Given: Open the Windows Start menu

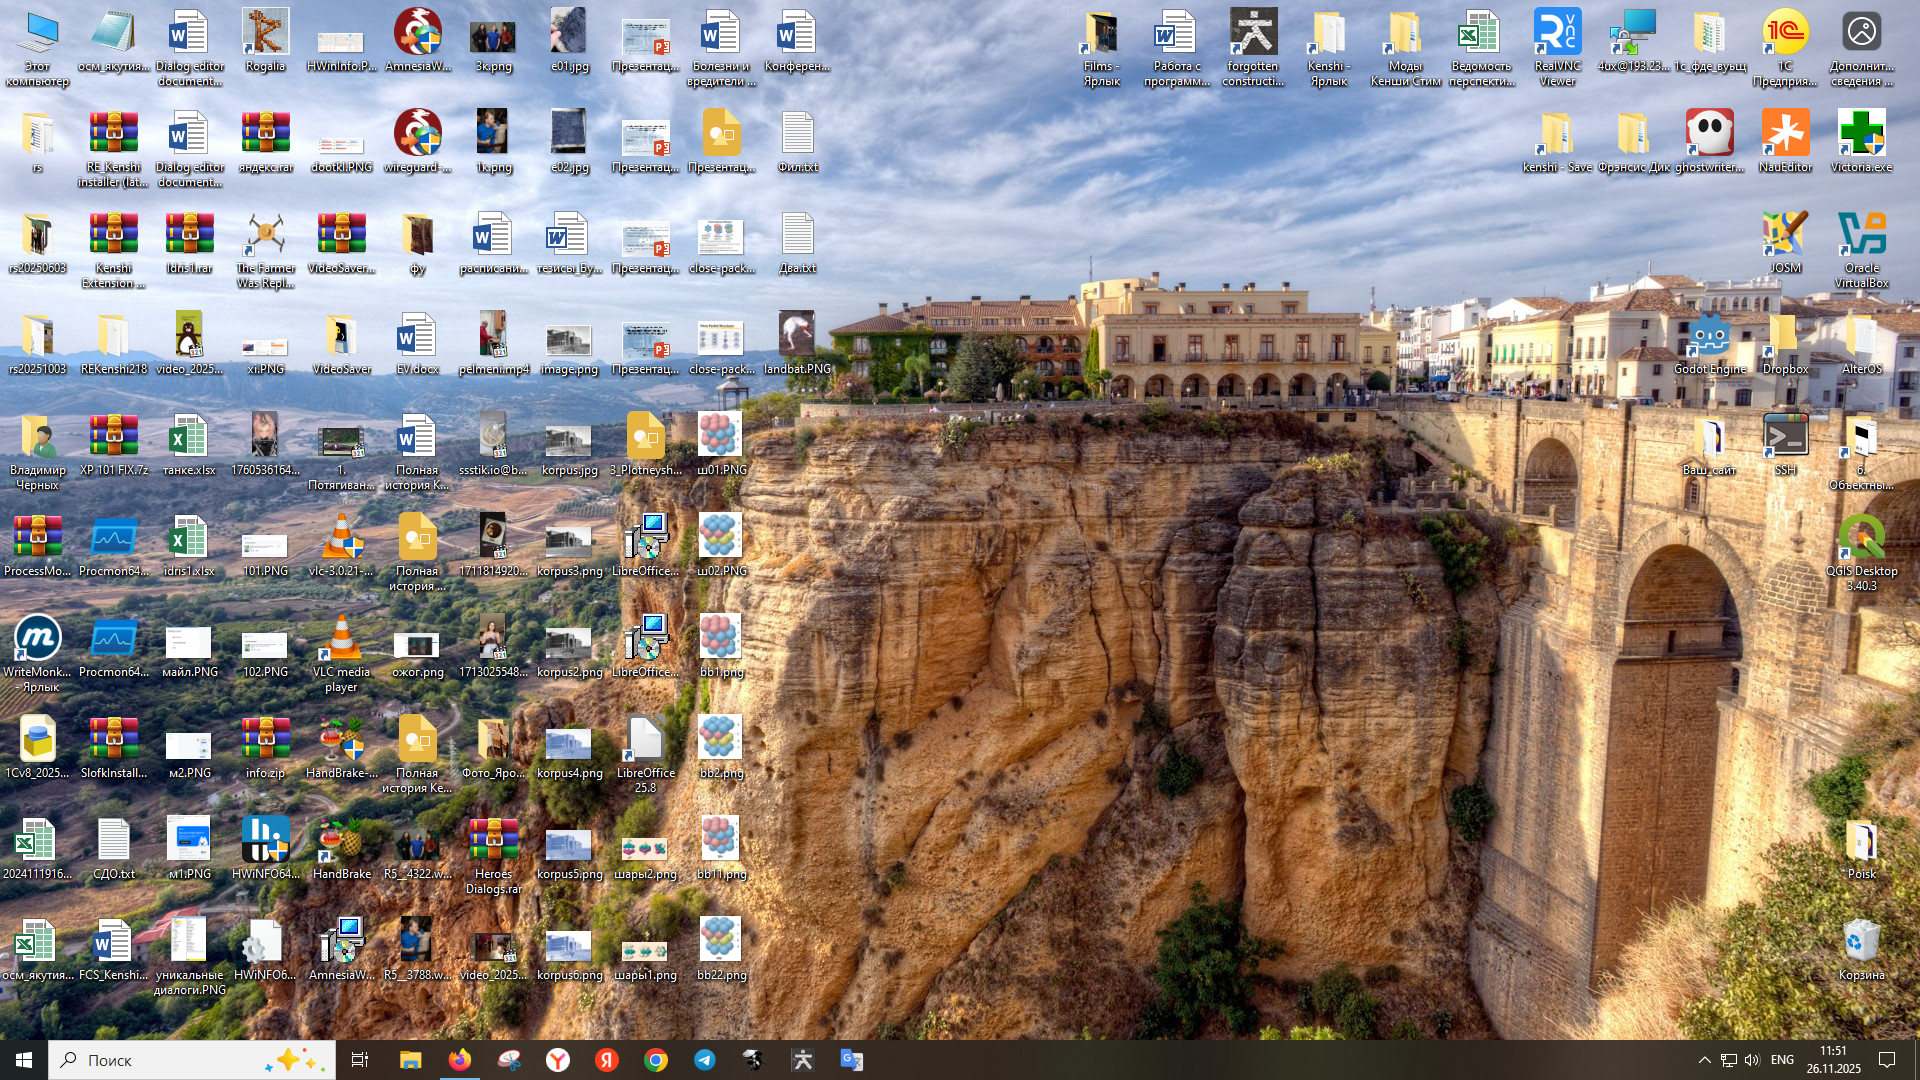Looking at the screenshot, I should tap(24, 1060).
